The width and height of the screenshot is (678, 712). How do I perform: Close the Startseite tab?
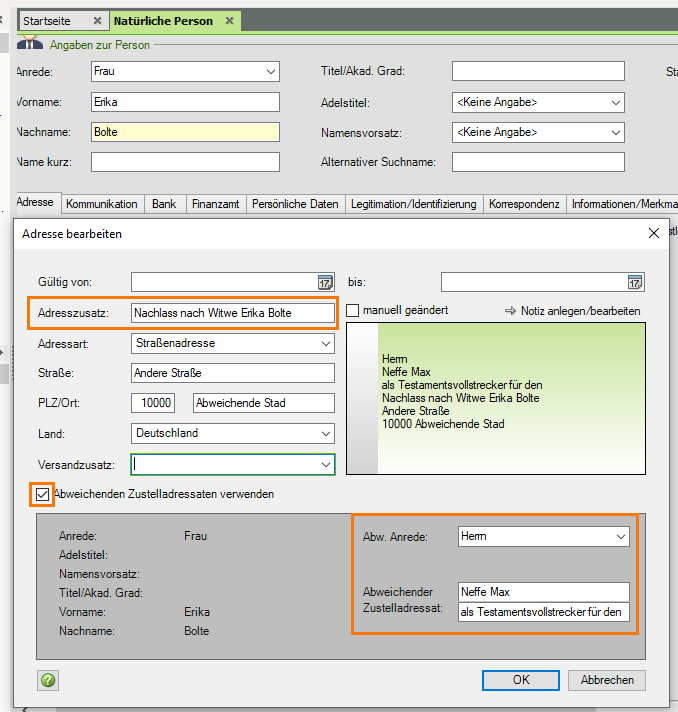(97, 21)
